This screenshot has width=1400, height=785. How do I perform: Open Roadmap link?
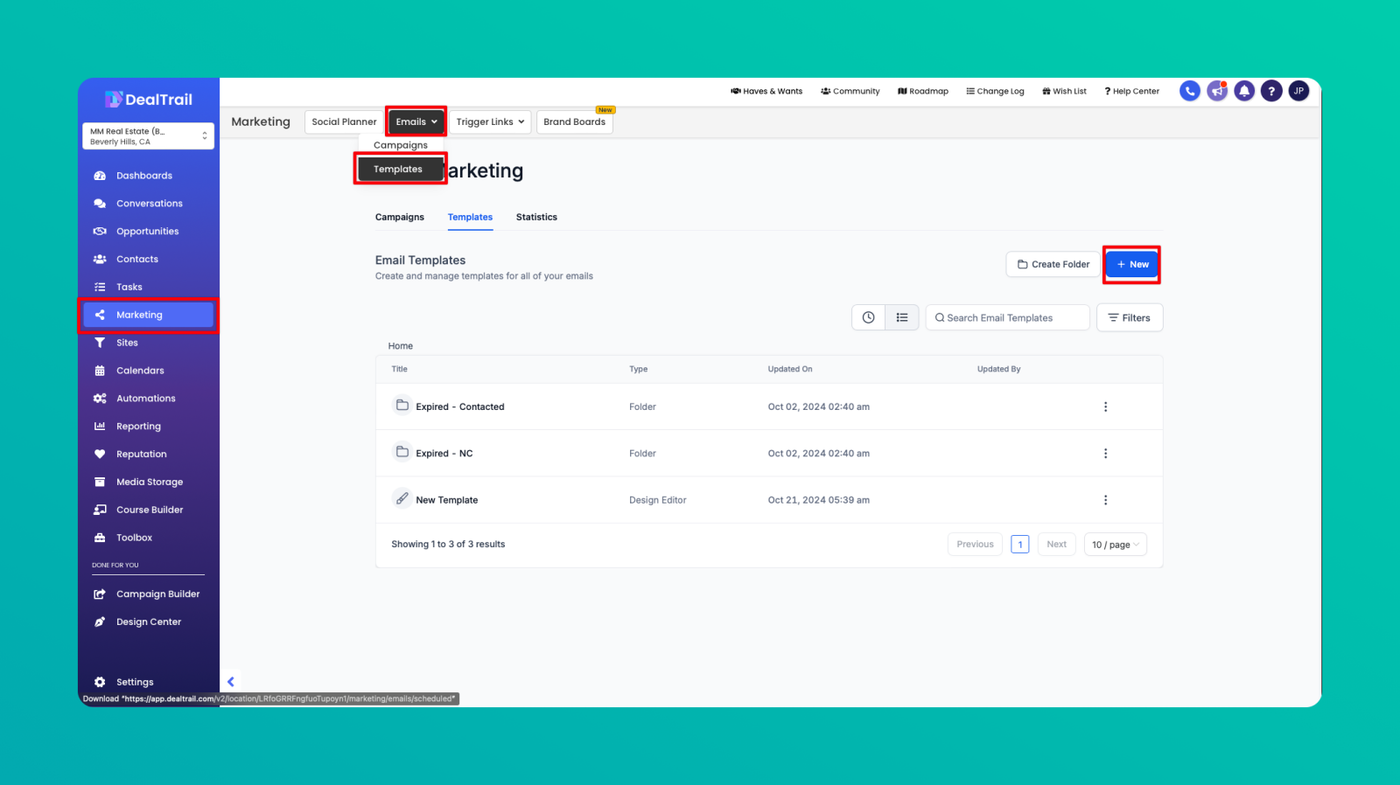coord(923,91)
